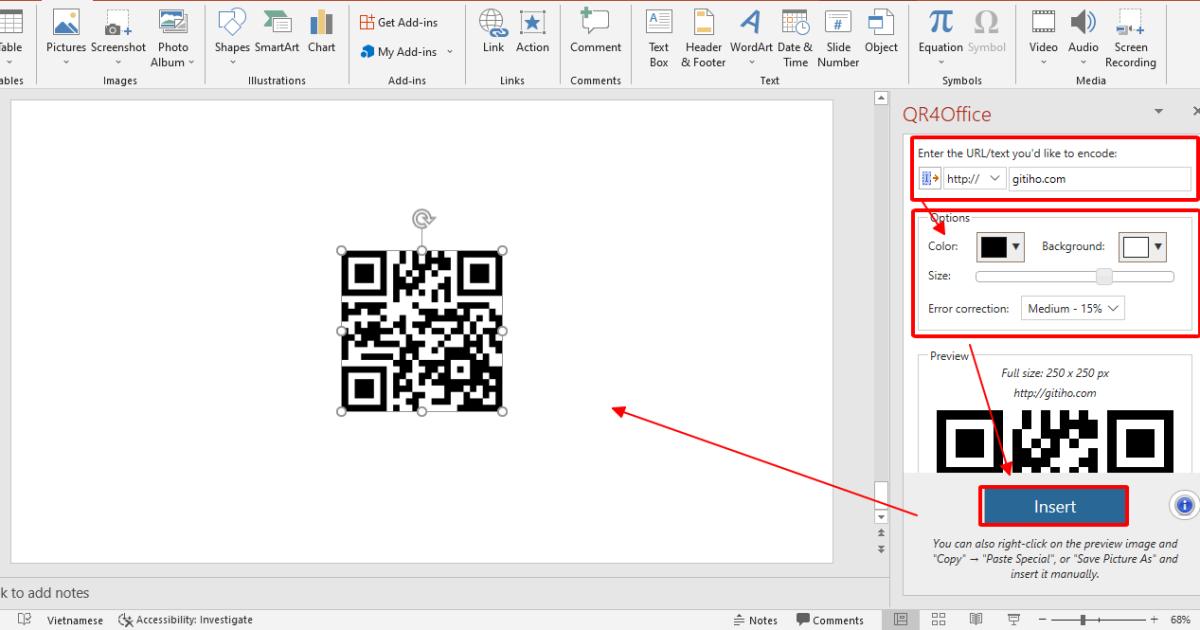Open the Screenshot tool

118,35
